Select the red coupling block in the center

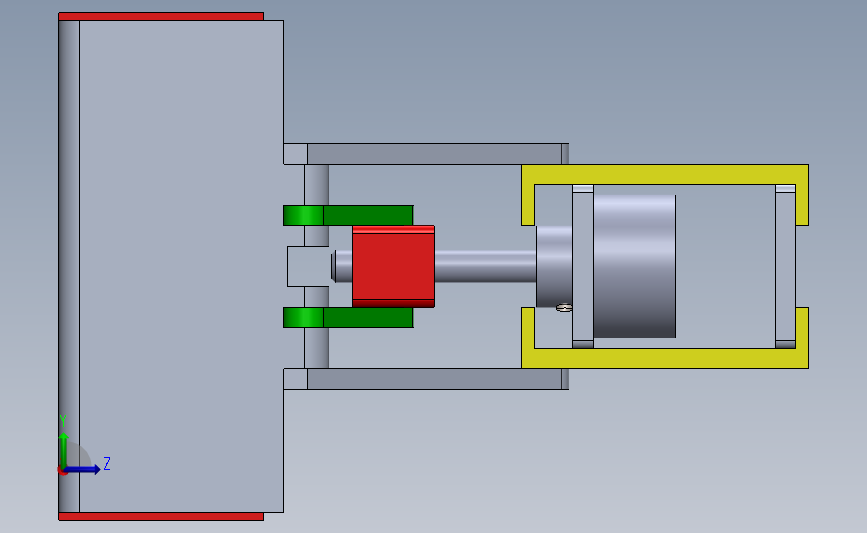tap(393, 266)
